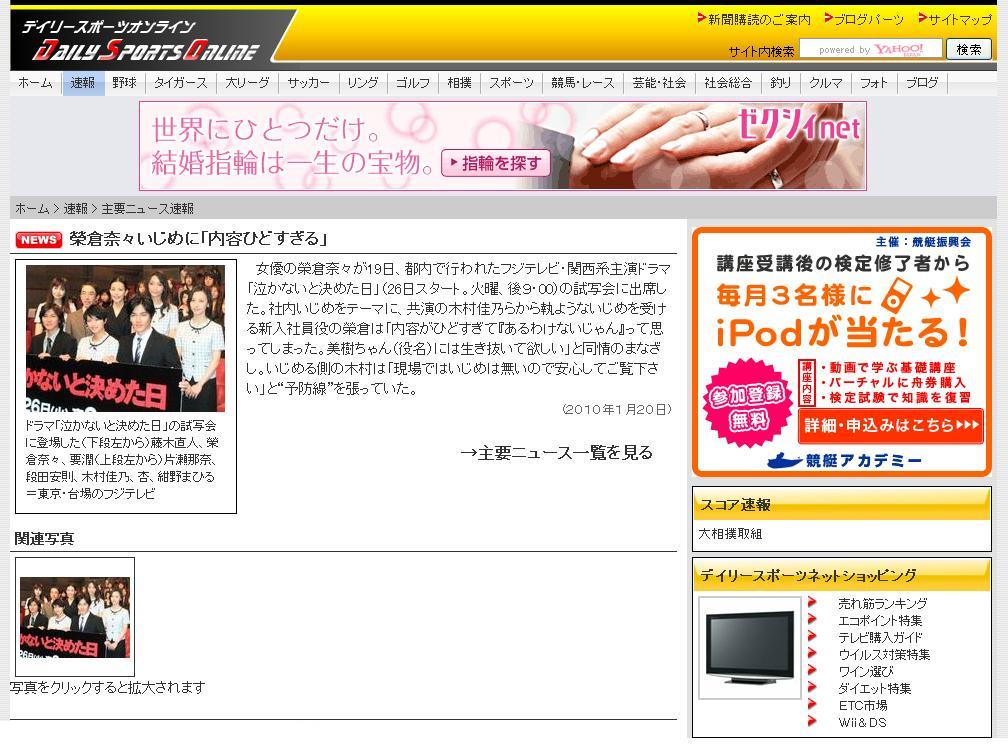Click the 検索 search button
Viewport: 1008px width, 749px height.
(x=969, y=50)
